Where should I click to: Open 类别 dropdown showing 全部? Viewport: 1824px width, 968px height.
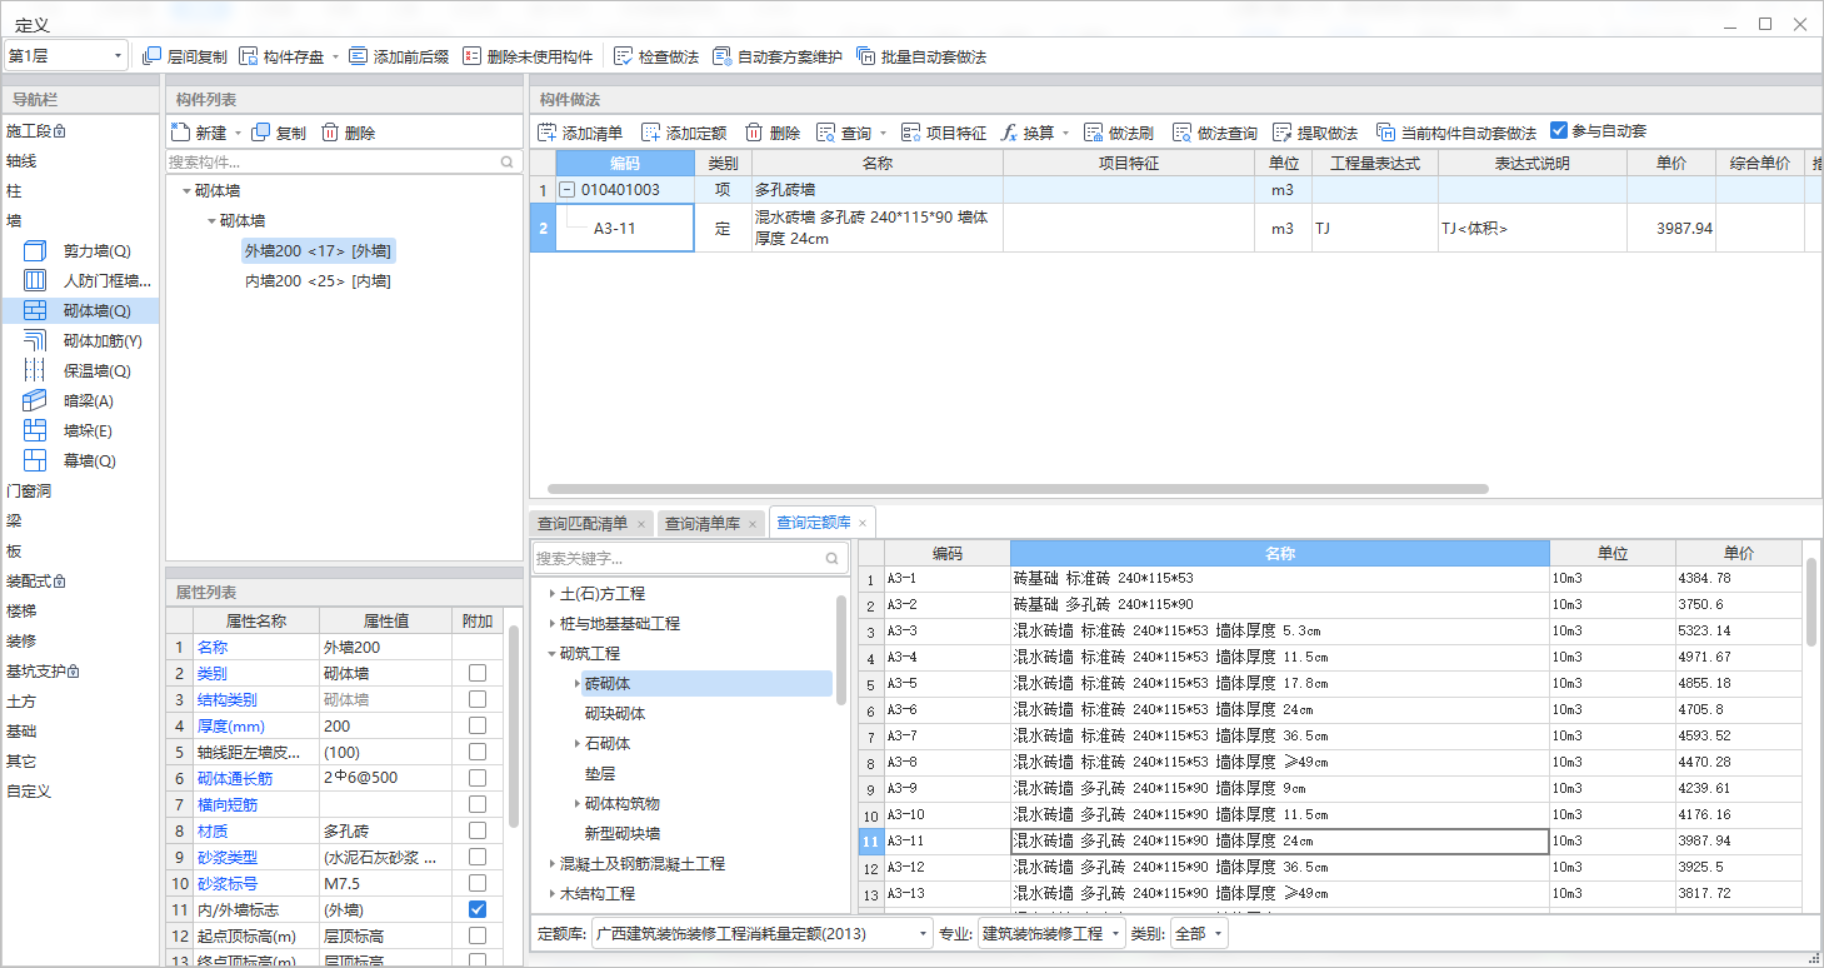(x=1198, y=933)
